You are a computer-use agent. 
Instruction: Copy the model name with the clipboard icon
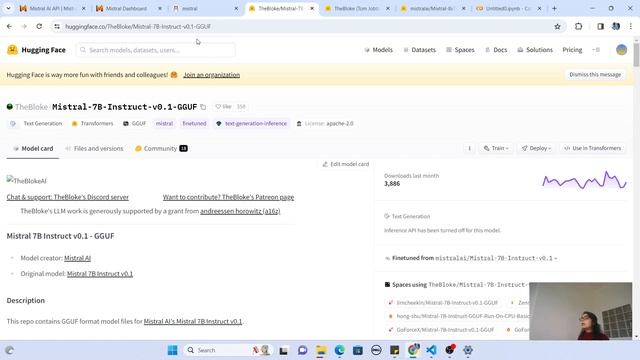203,107
